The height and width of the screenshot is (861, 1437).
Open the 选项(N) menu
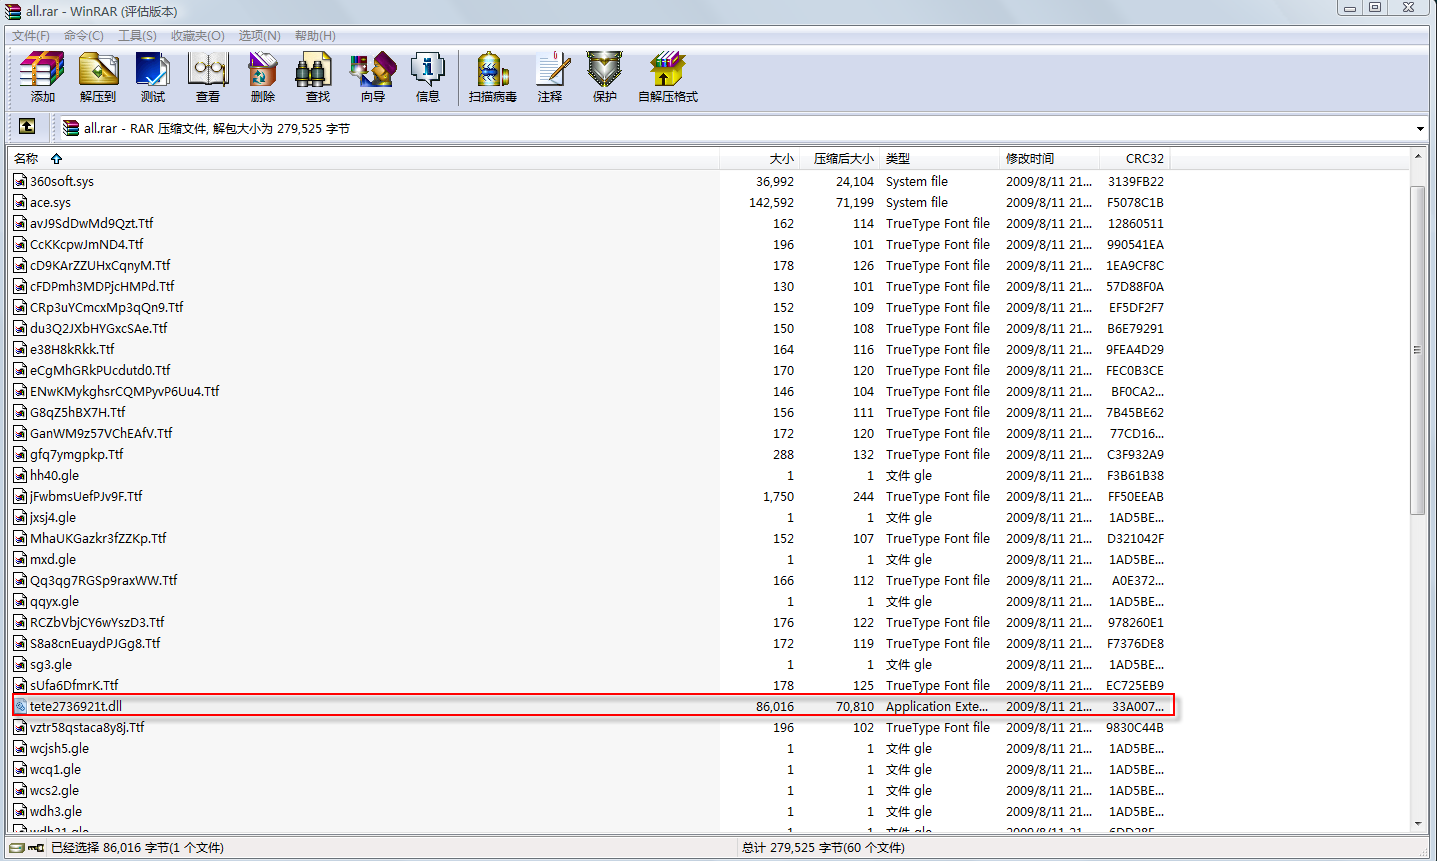[260, 35]
